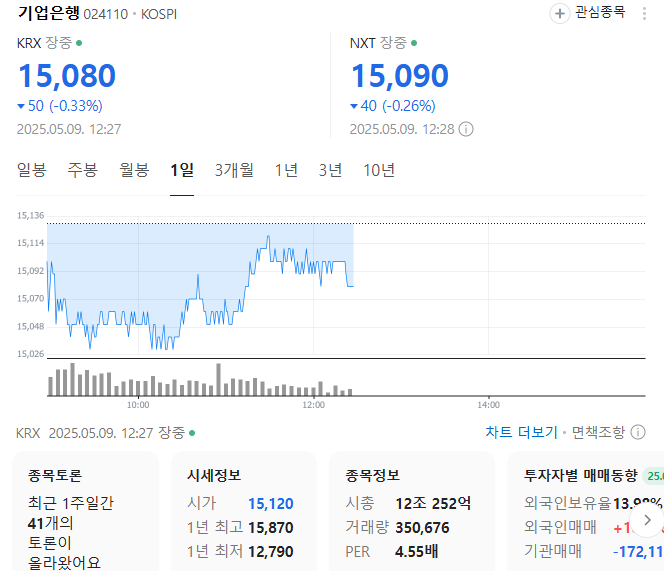
Task: Click 1년 최저 value 12,790
Action: 271,552
